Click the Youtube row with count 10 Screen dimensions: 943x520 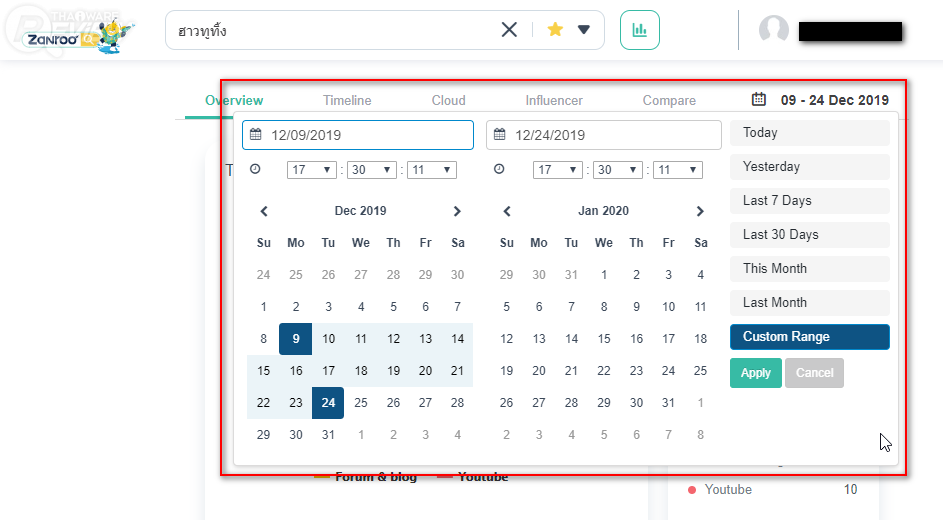coord(773,489)
